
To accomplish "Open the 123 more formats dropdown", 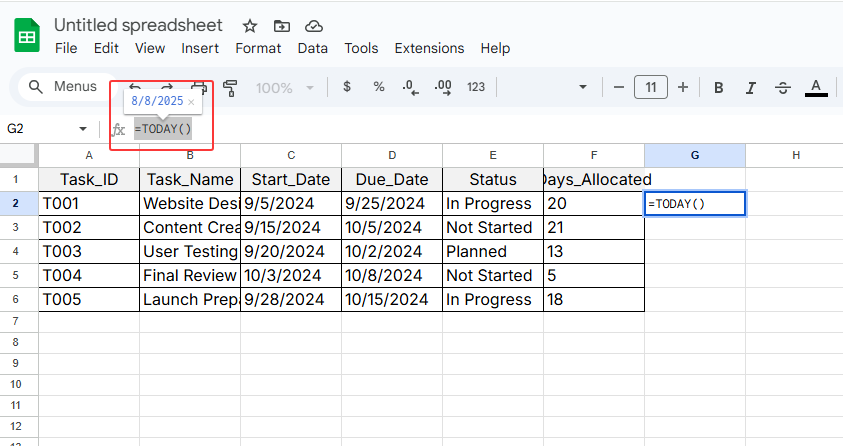I will pos(476,87).
